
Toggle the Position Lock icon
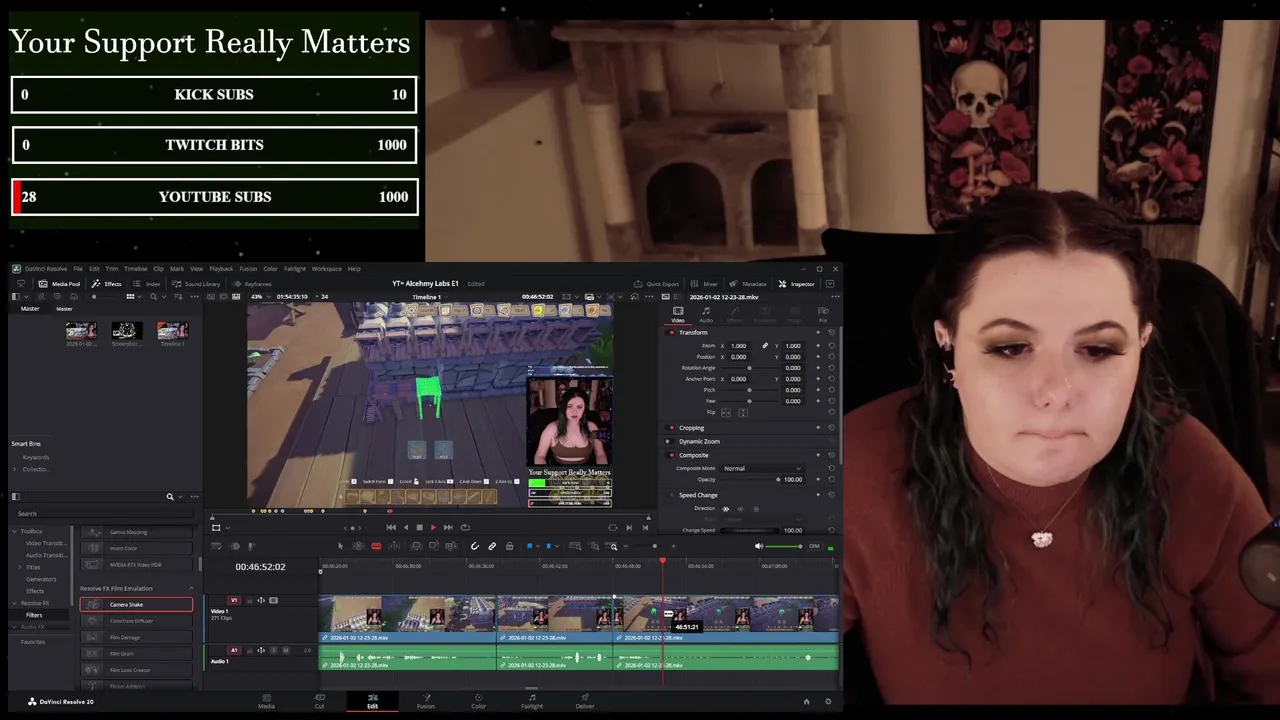(509, 546)
